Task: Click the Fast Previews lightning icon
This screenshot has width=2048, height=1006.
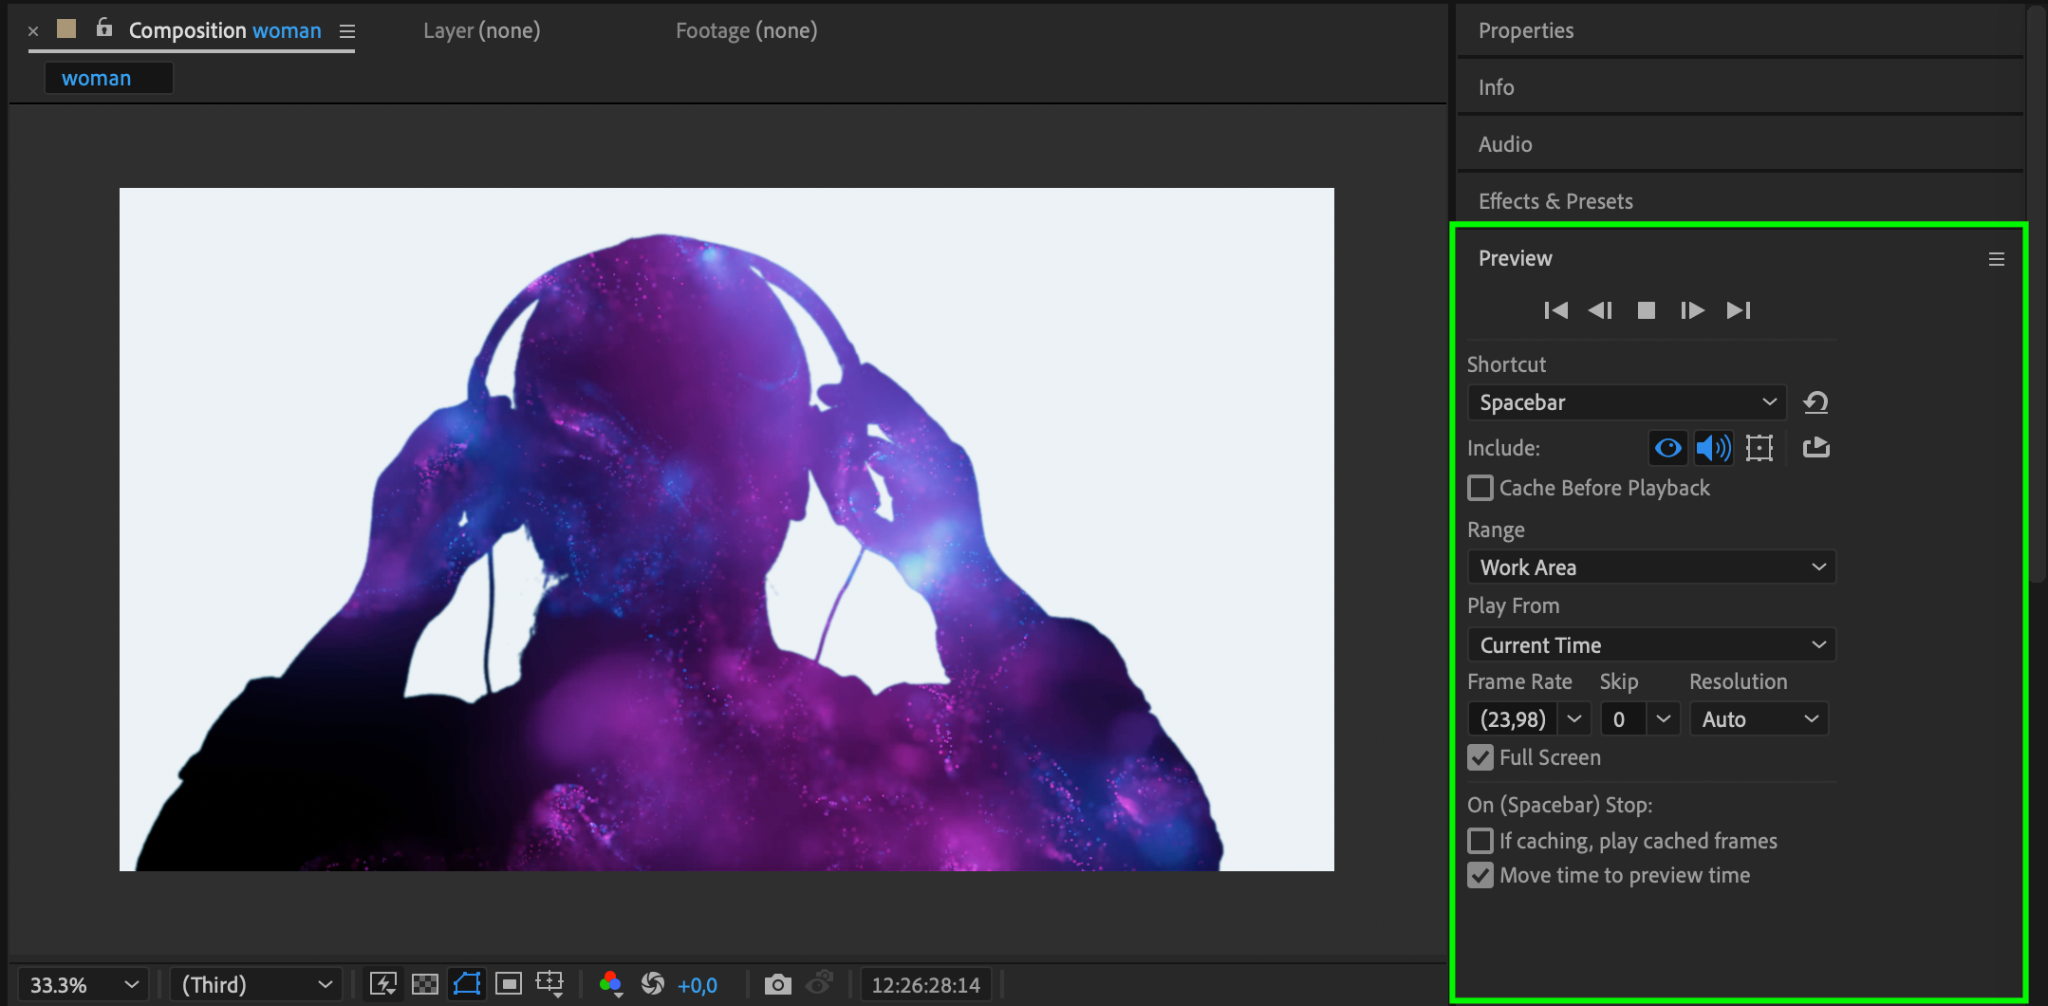Action: click(x=383, y=984)
